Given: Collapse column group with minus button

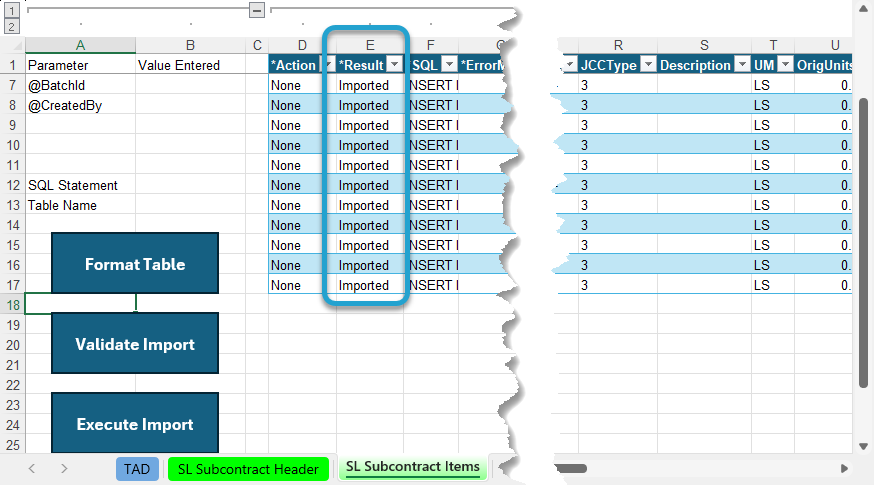Looking at the screenshot, I should [x=257, y=10].
